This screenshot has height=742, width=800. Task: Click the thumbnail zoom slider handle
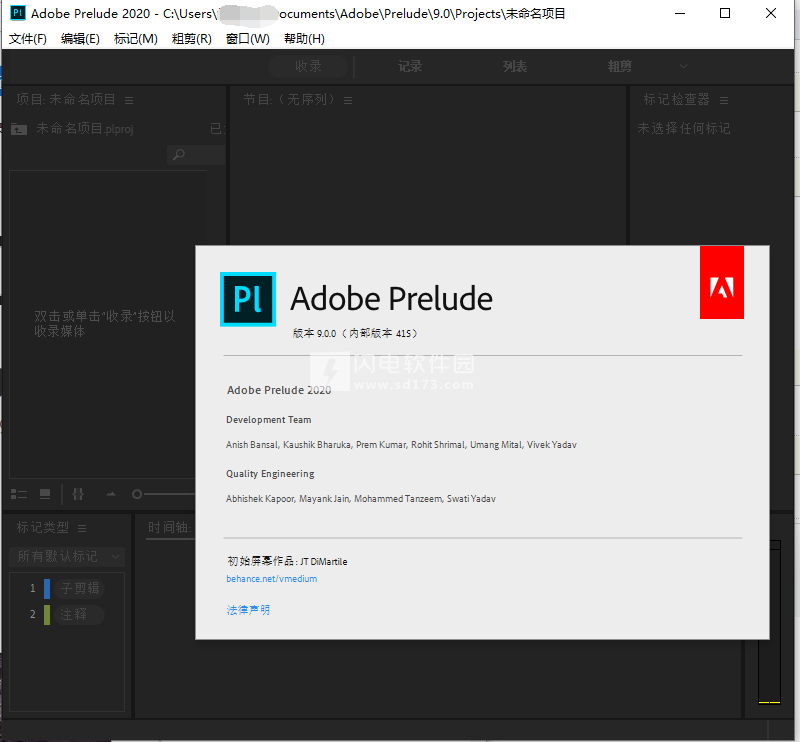coord(137,494)
